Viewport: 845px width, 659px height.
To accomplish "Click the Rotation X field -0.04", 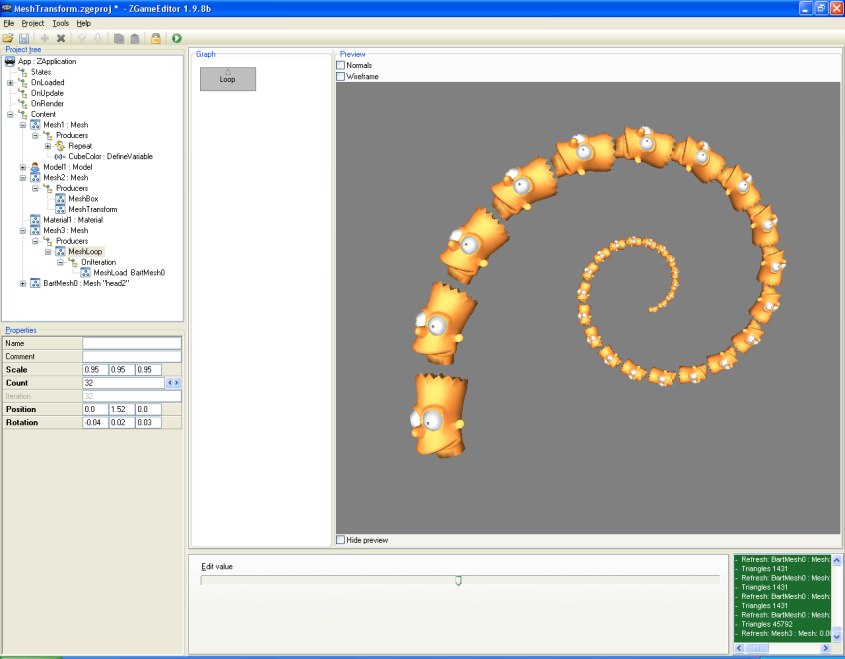I will click(95, 422).
